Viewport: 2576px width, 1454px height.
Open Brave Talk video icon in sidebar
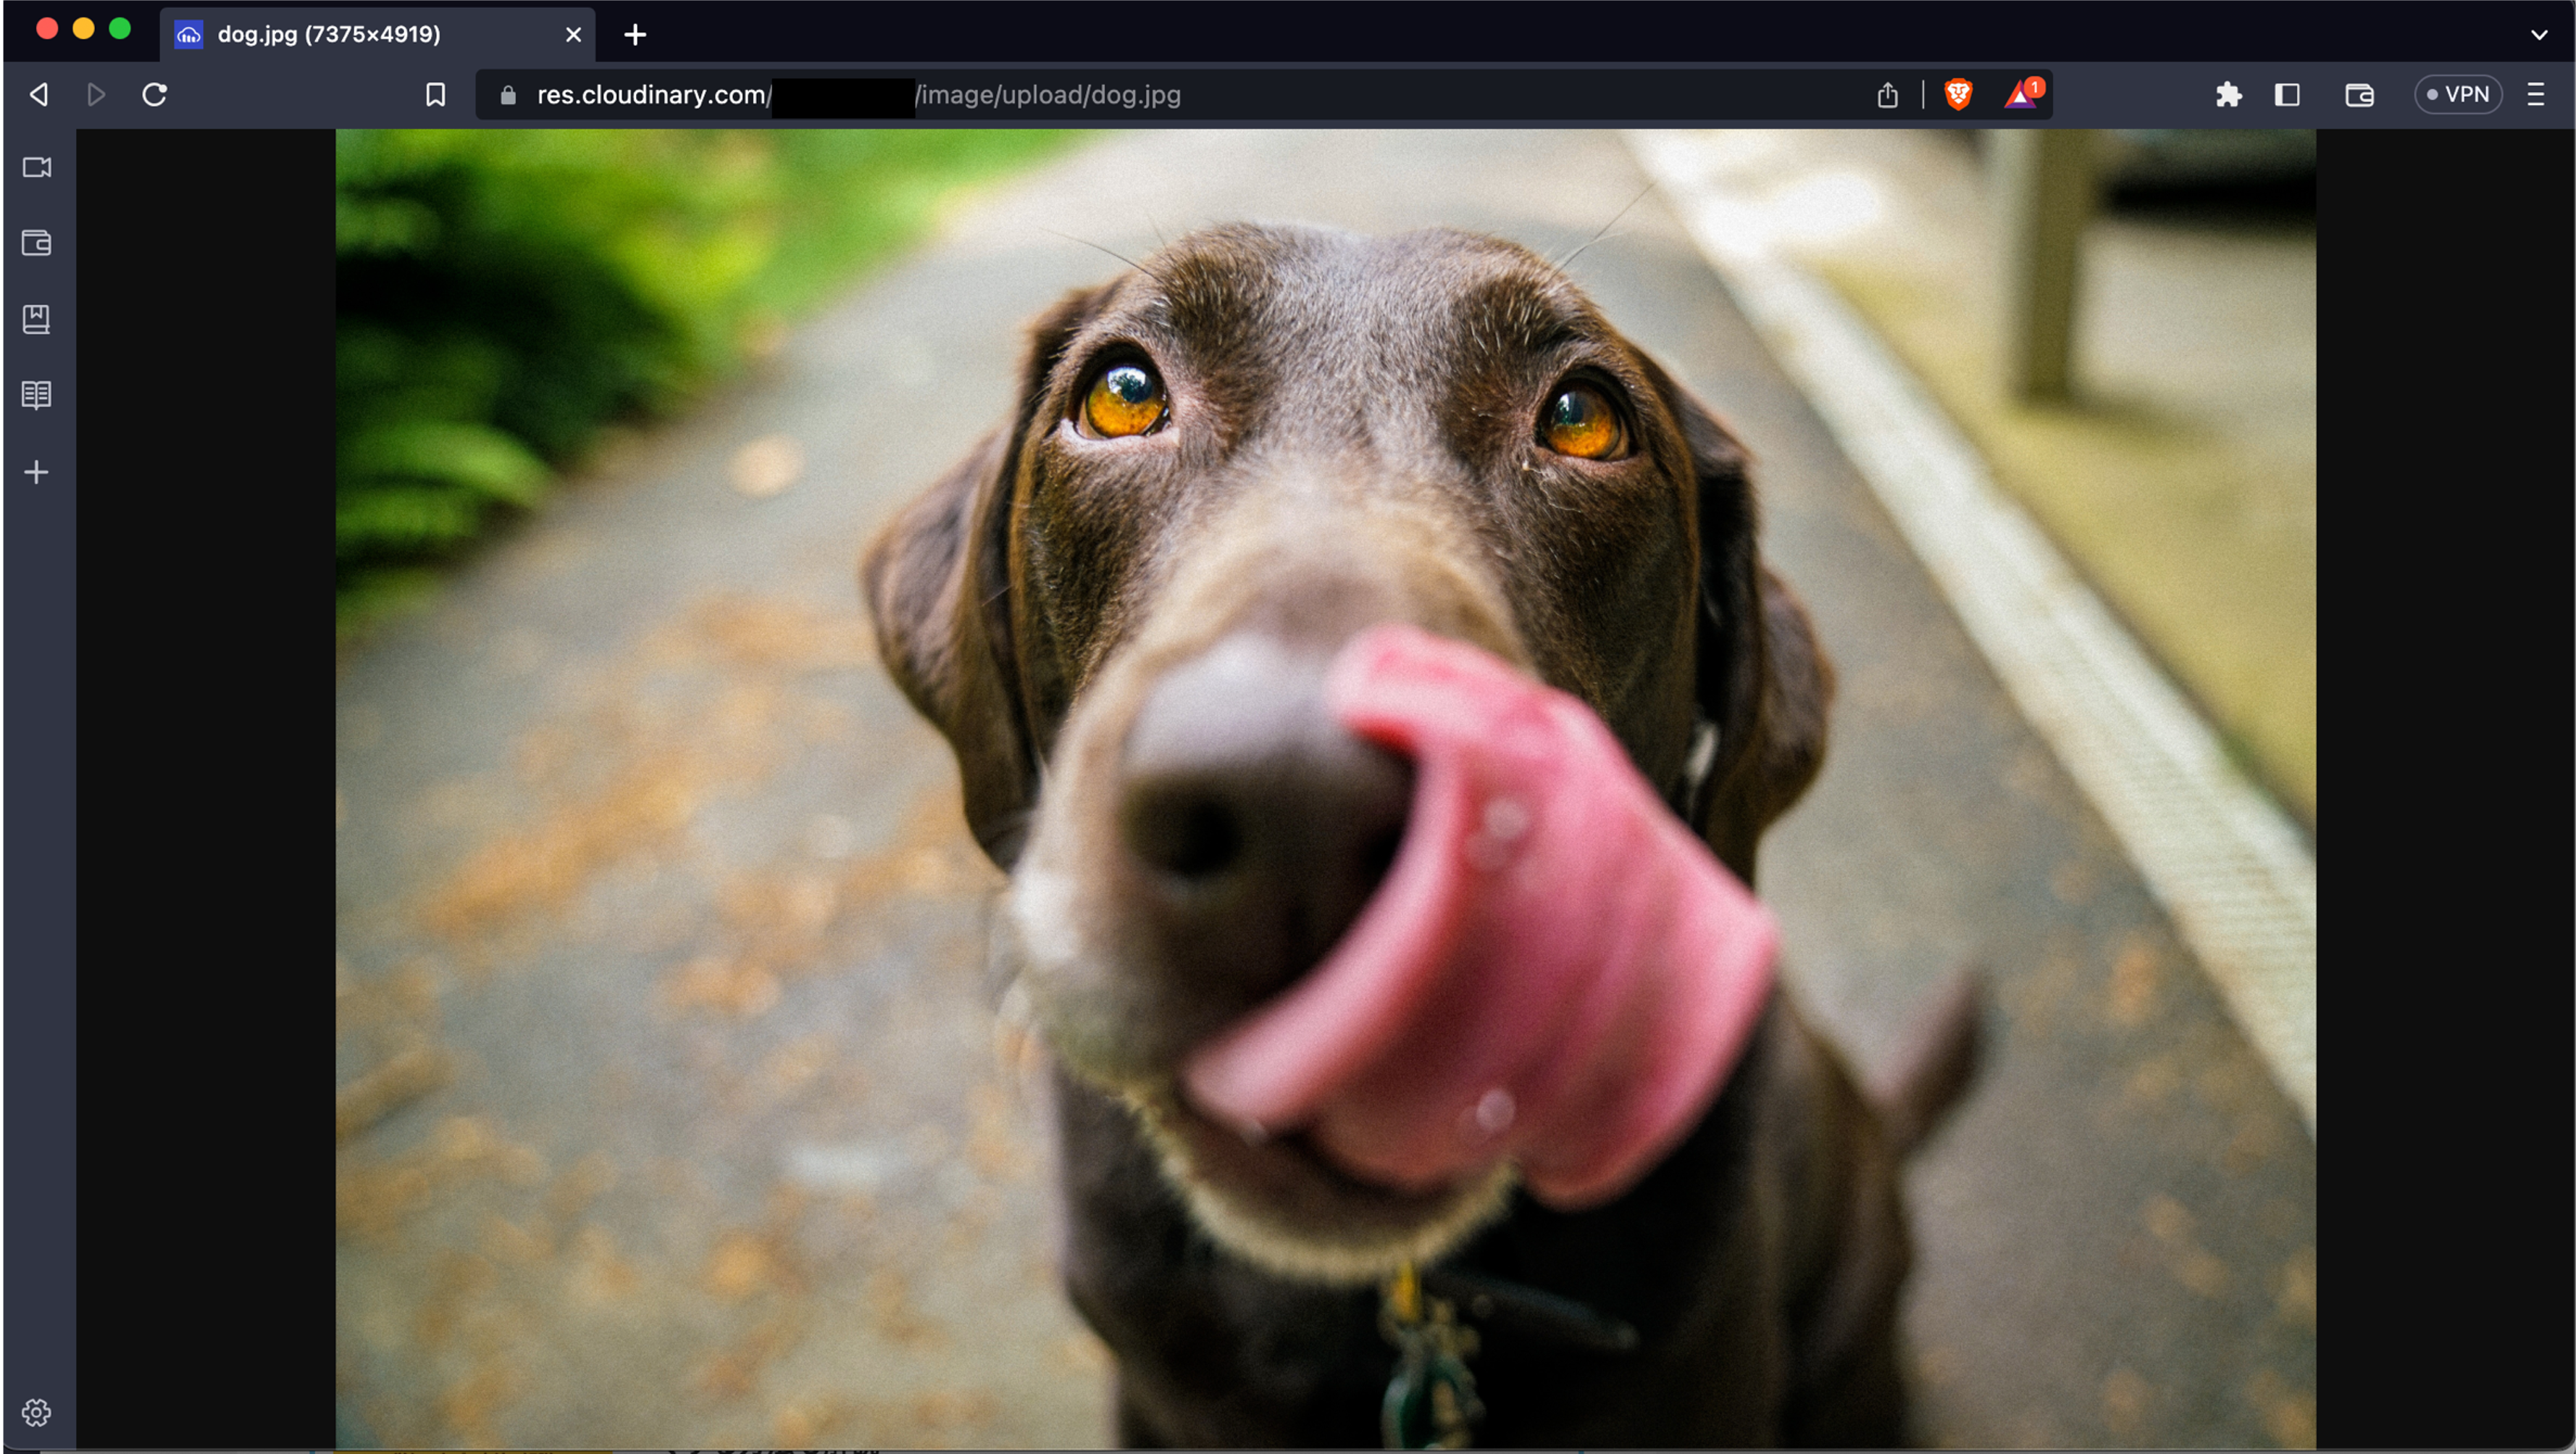click(x=37, y=167)
